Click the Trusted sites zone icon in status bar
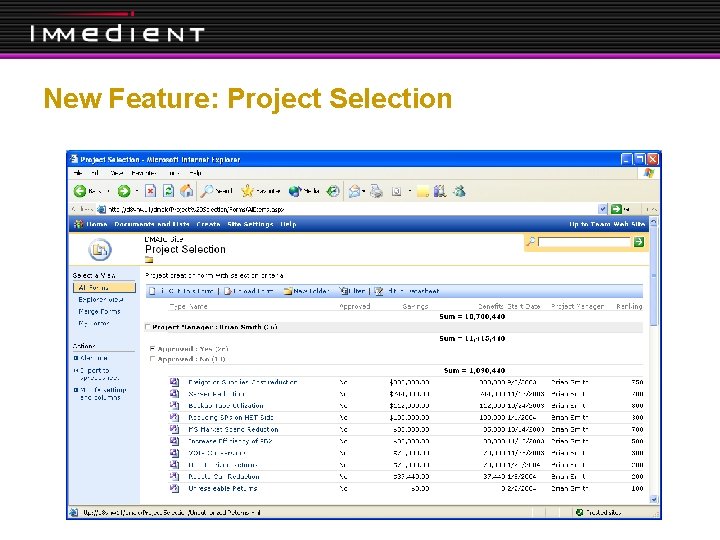720x540 pixels. (x=579, y=512)
